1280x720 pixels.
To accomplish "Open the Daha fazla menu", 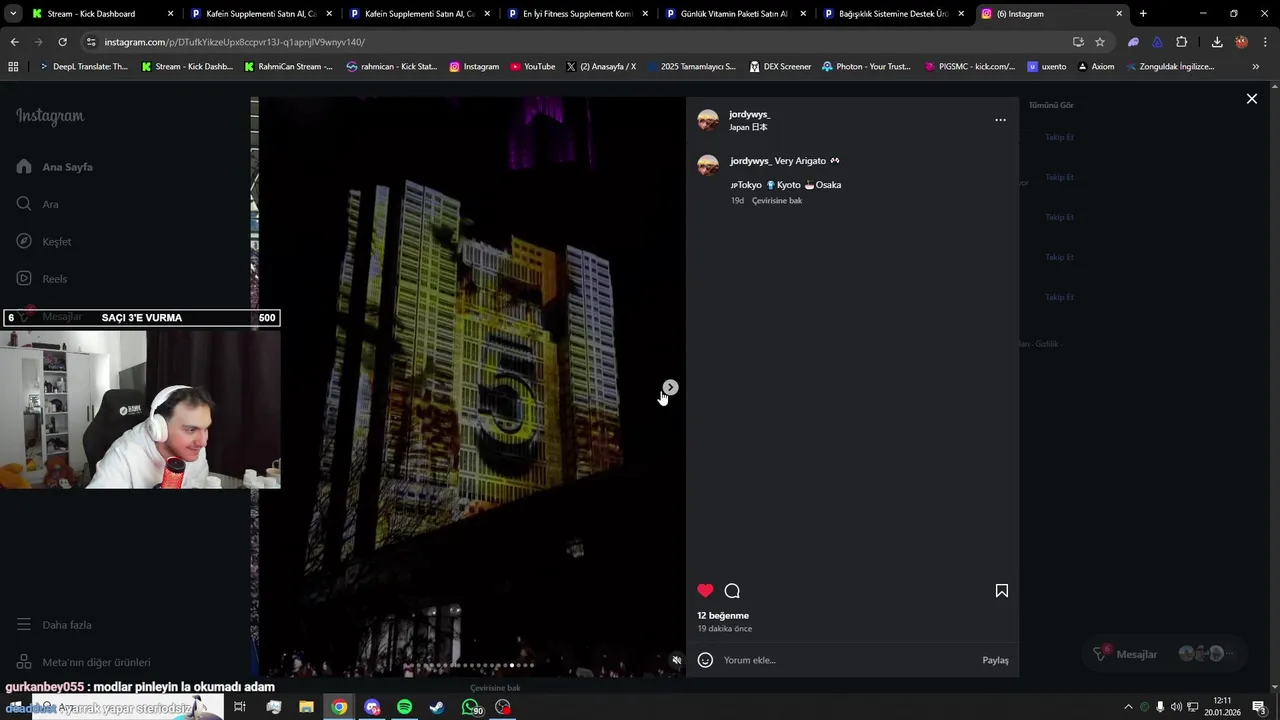I will 54,625.
